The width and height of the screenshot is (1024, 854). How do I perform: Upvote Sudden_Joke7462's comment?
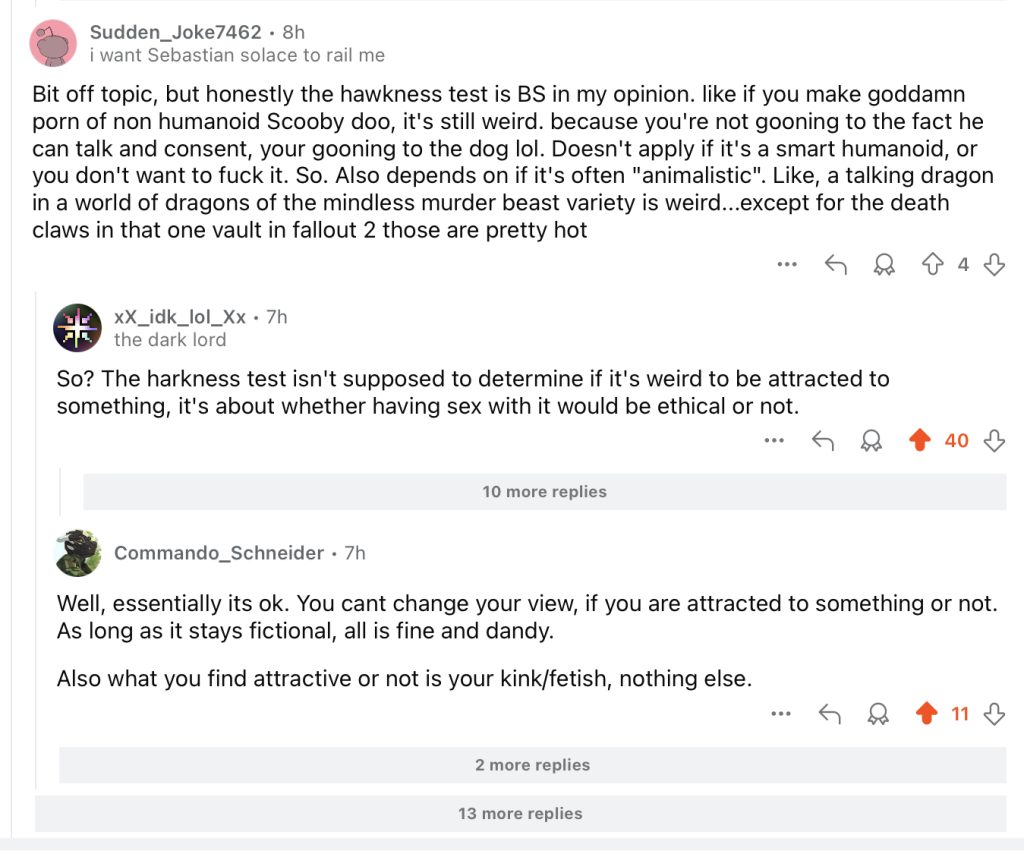932,265
